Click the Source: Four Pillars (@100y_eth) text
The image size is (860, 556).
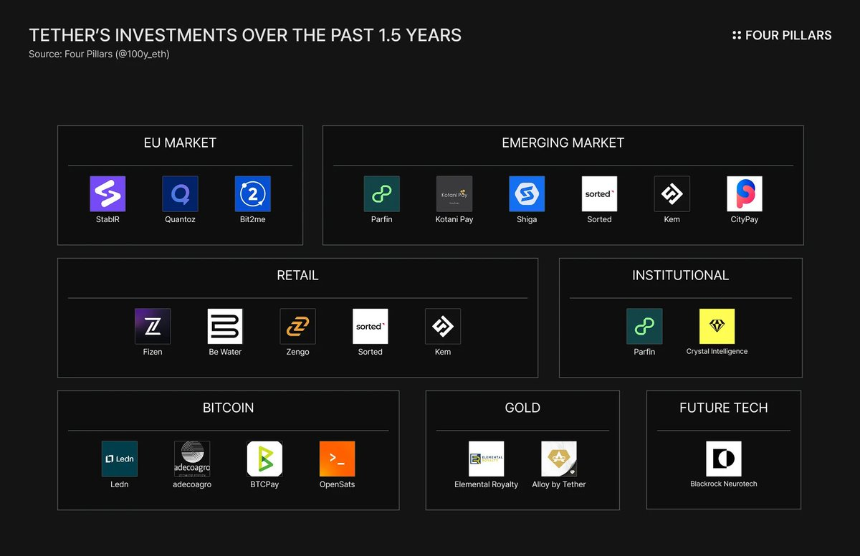(x=99, y=54)
